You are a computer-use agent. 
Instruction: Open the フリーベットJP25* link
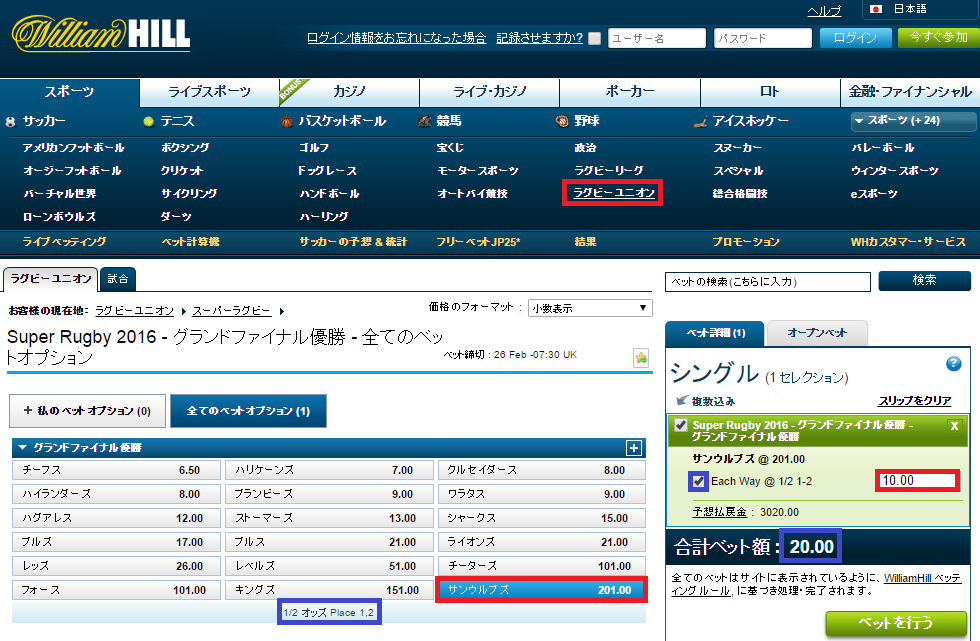(478, 242)
